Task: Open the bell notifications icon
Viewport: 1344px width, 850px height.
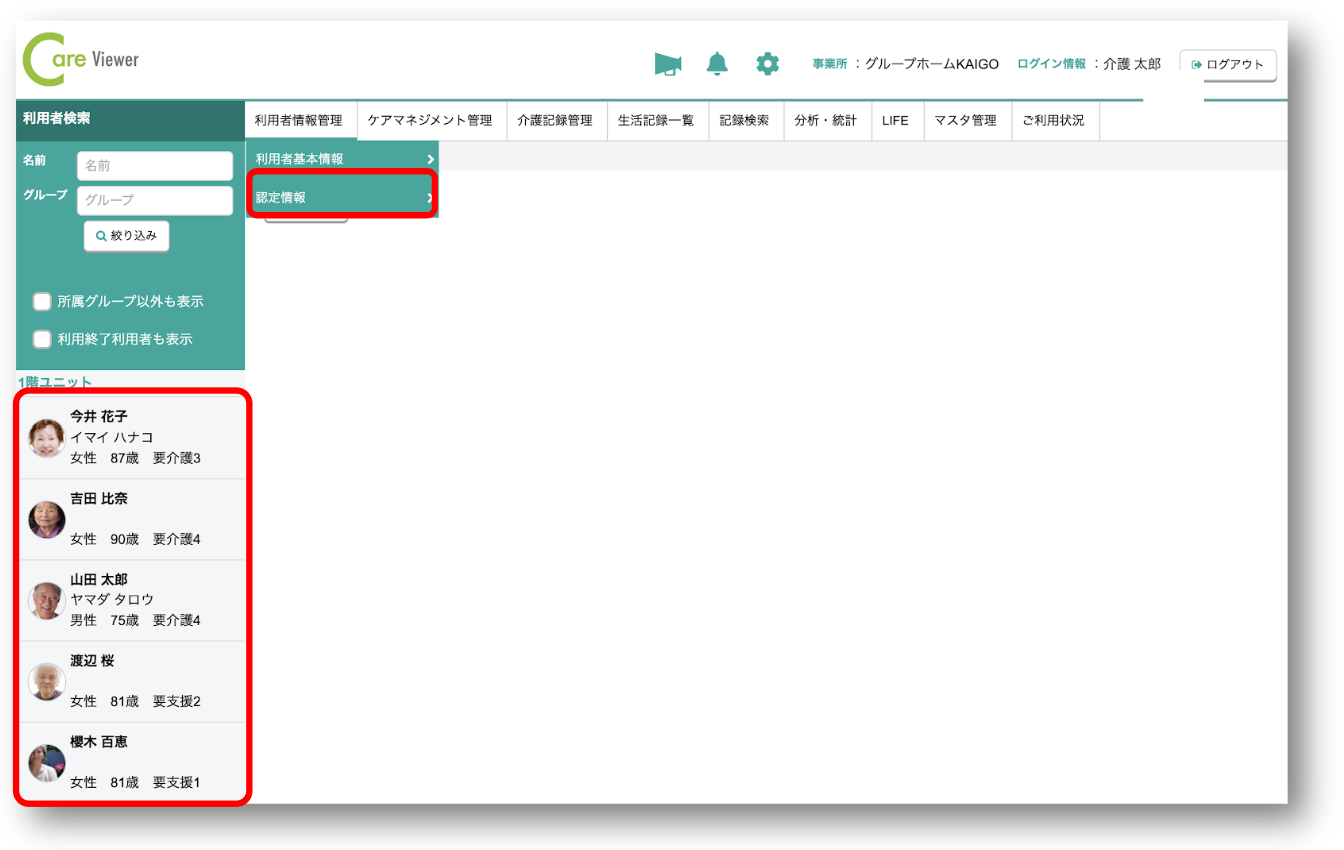Action: pos(717,64)
